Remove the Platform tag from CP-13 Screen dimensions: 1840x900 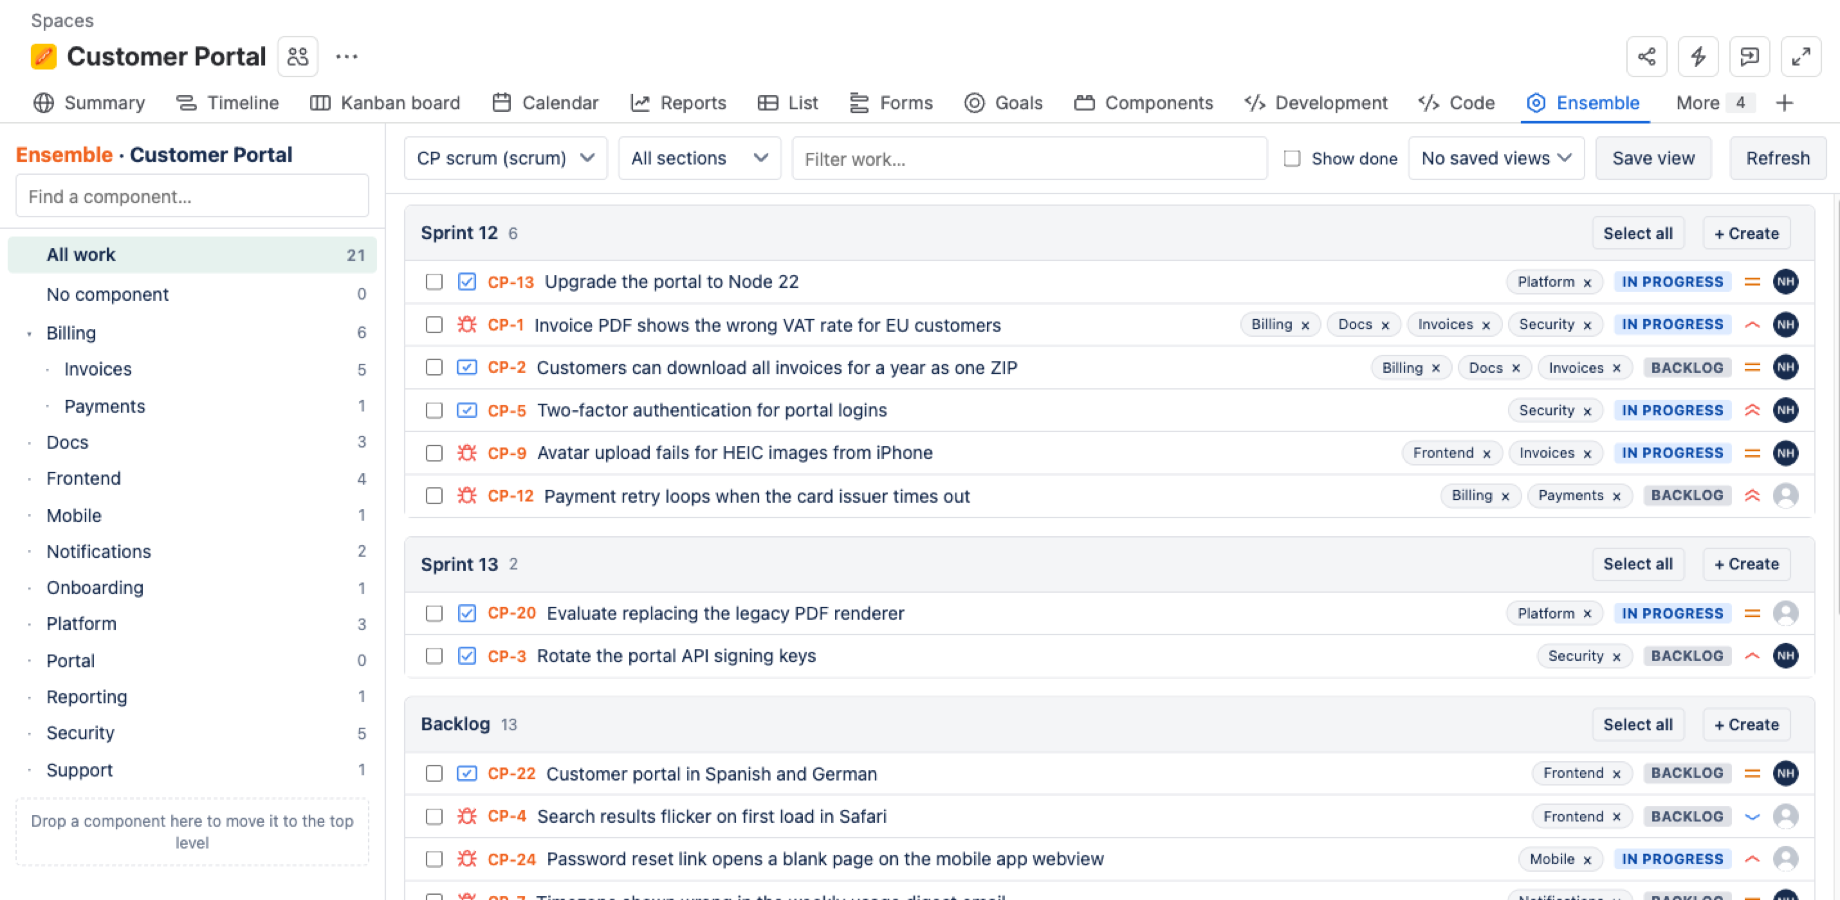click(1587, 283)
